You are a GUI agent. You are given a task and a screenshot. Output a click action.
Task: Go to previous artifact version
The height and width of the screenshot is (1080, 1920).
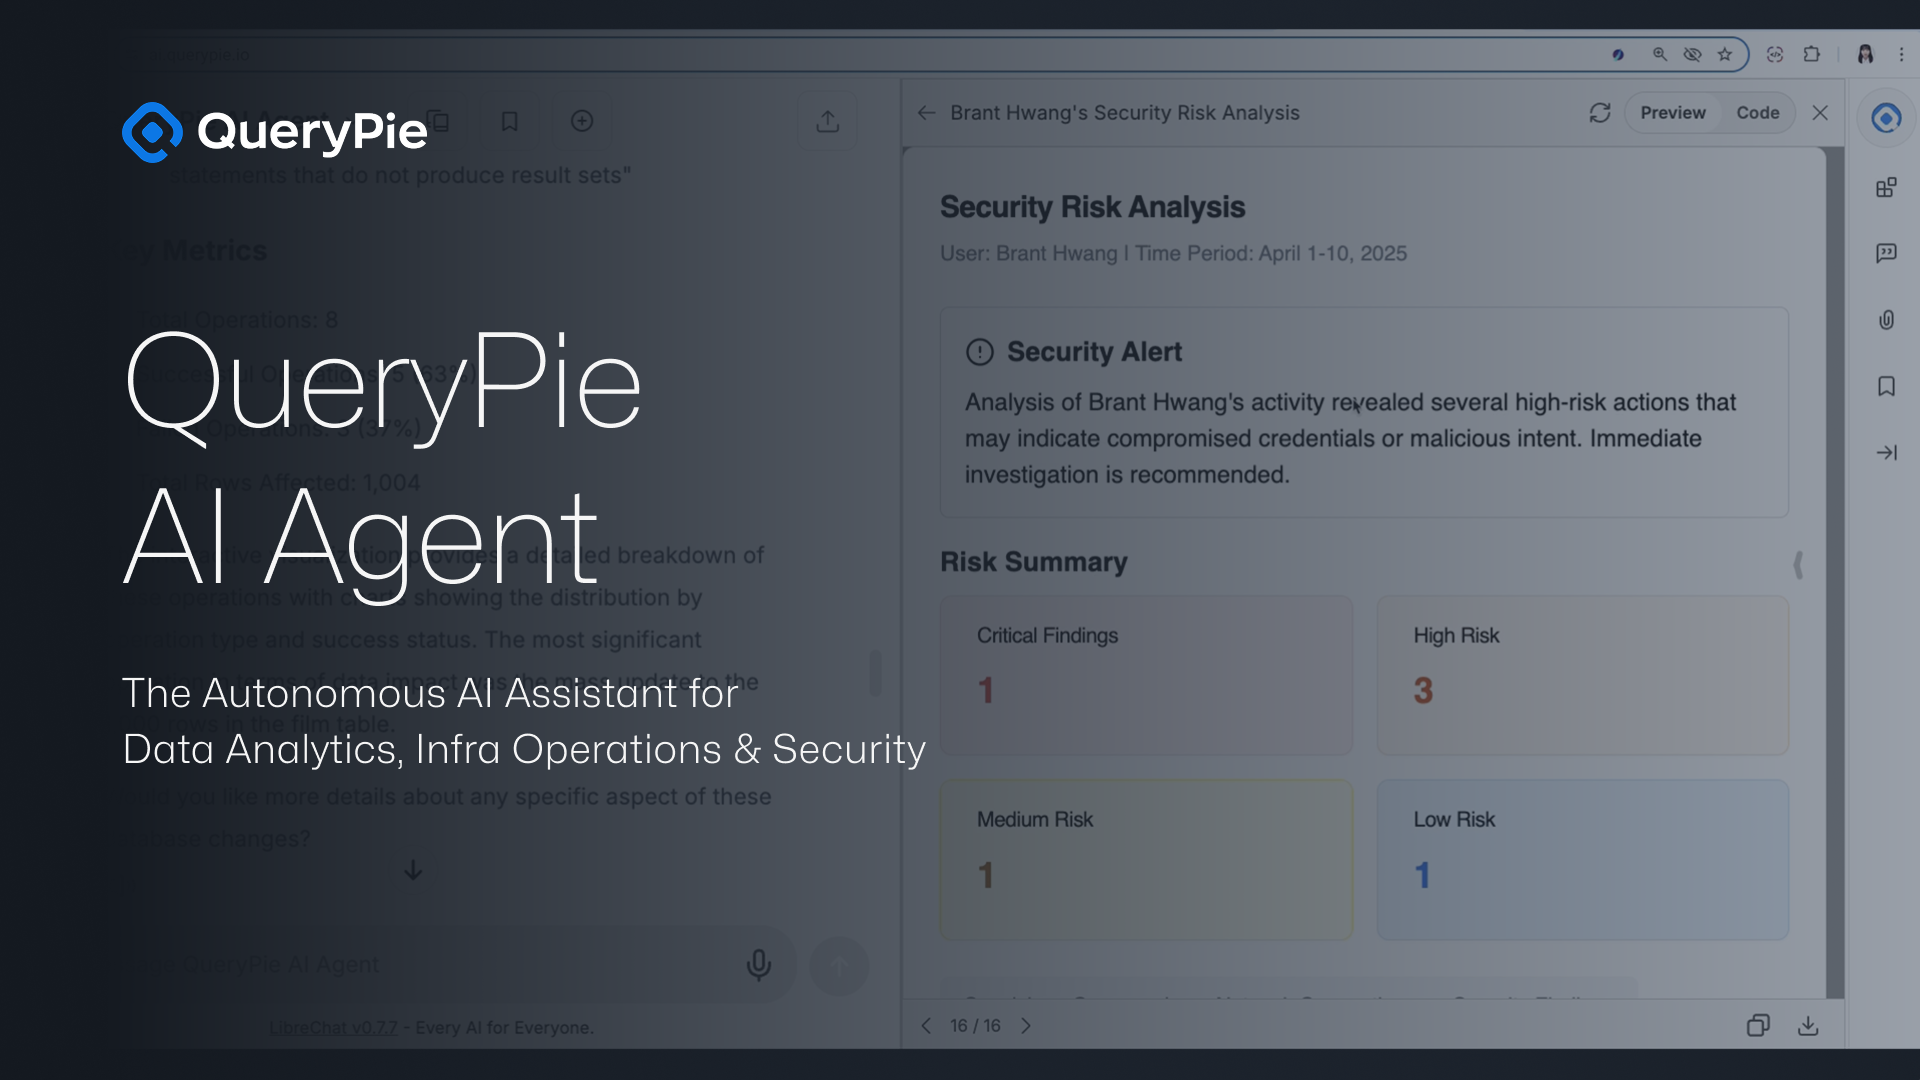click(x=926, y=1026)
